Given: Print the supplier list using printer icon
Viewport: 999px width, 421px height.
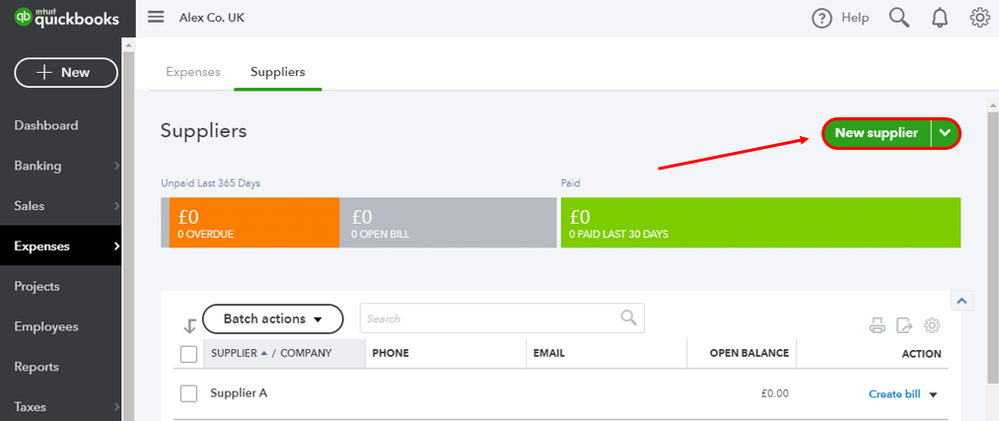Looking at the screenshot, I should pos(877,325).
